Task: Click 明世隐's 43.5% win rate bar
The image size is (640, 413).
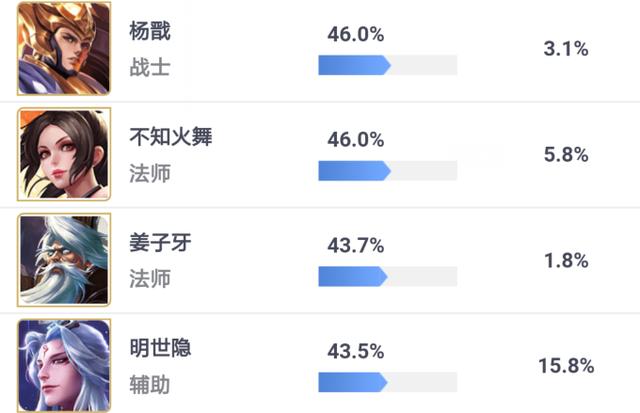Action: pos(388,382)
